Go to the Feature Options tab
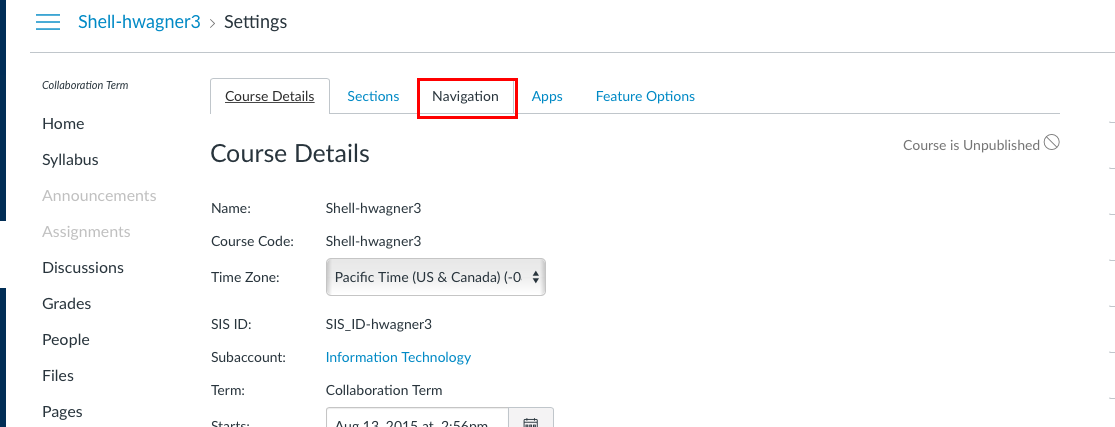This screenshot has width=1115, height=427. (645, 97)
